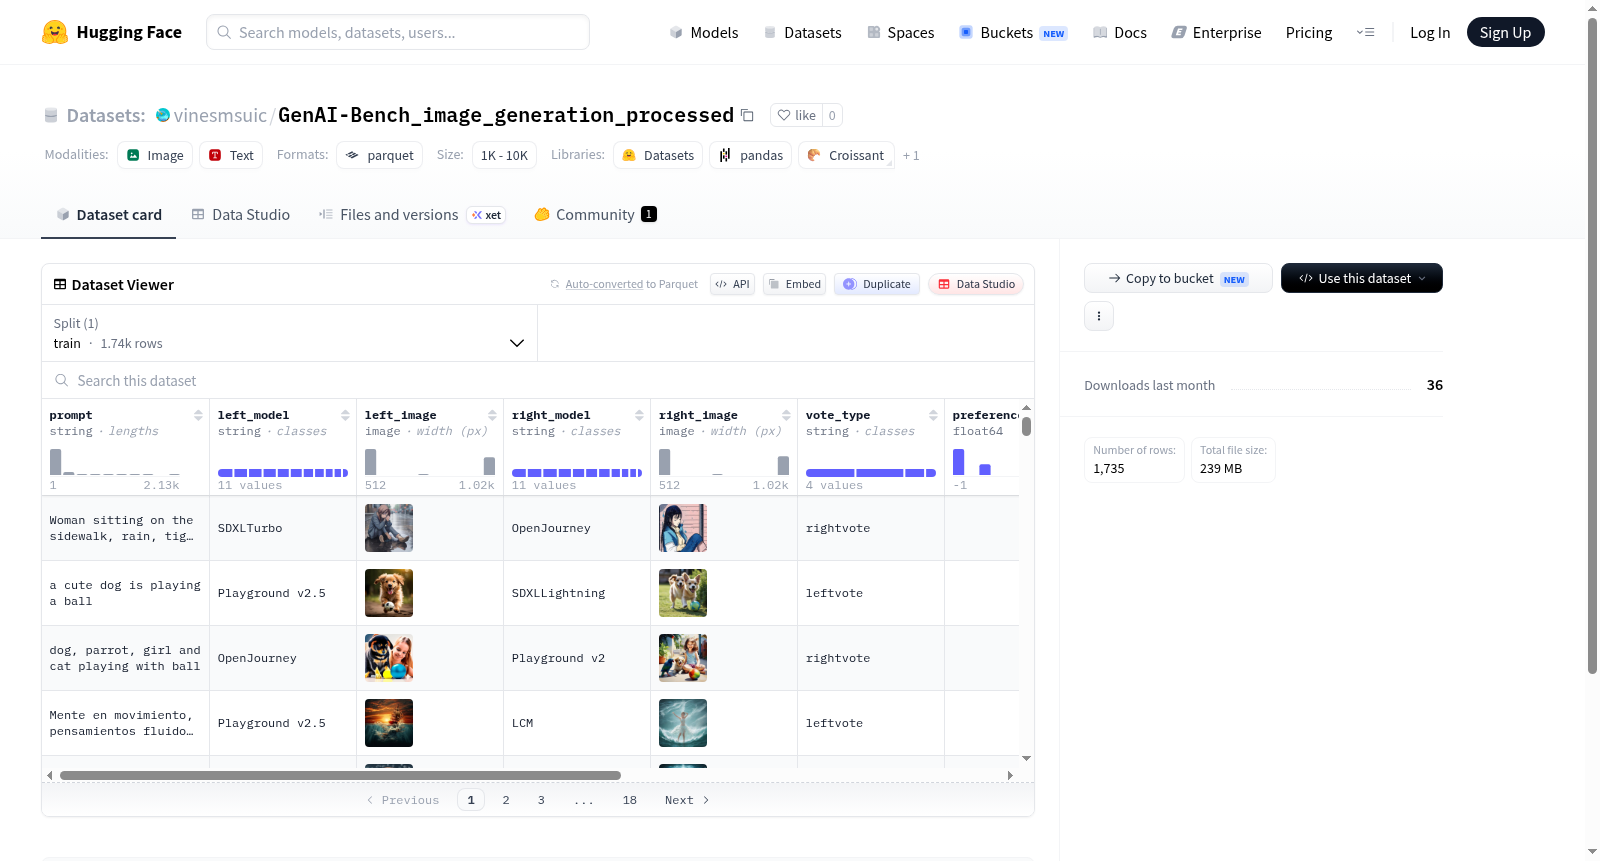Image resolution: width=1600 pixels, height=861 pixels.
Task: Click the heart like icon
Action: point(784,115)
